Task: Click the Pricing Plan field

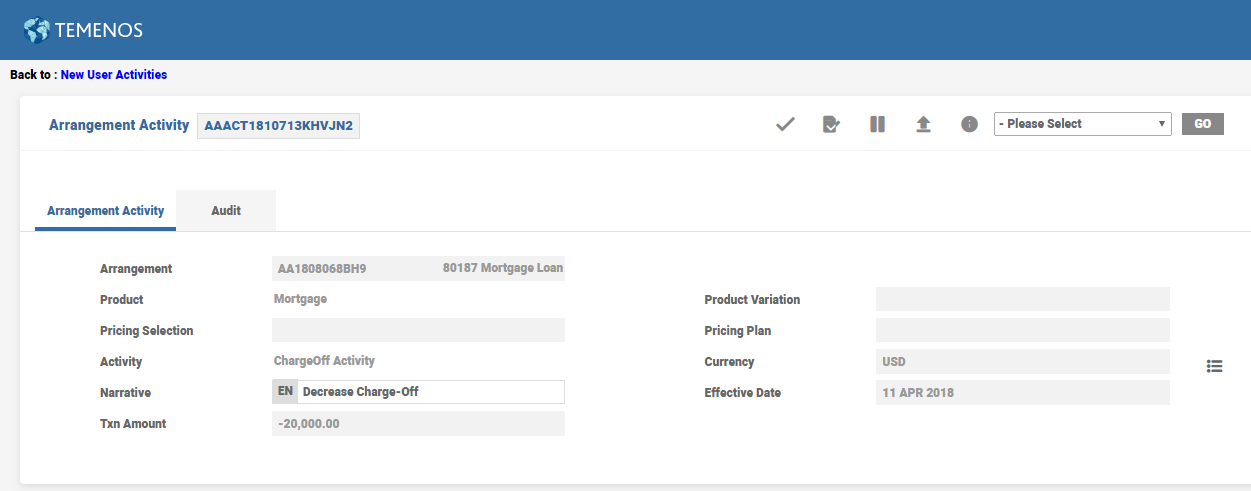Action: (x=1022, y=331)
